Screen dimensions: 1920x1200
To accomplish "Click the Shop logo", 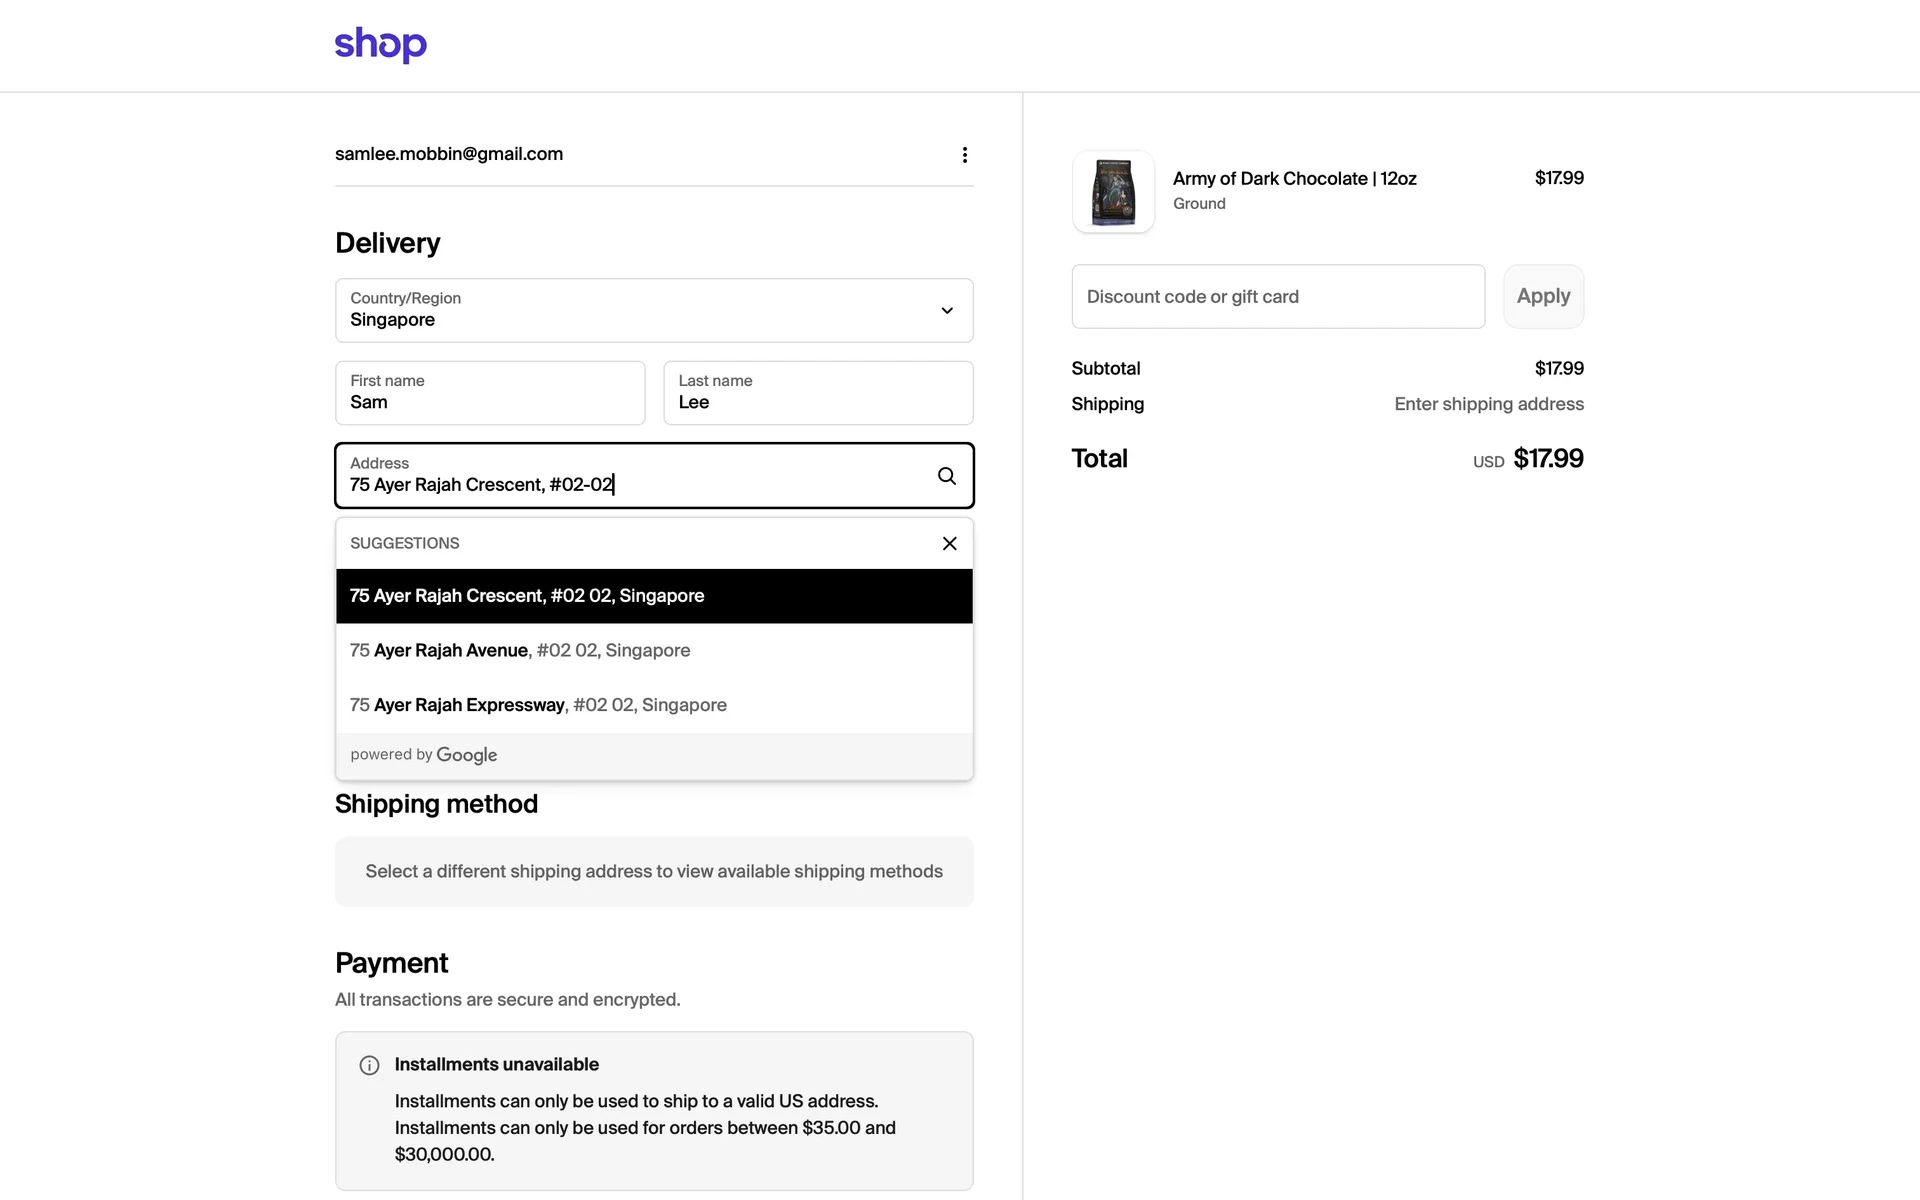I will (380, 44).
